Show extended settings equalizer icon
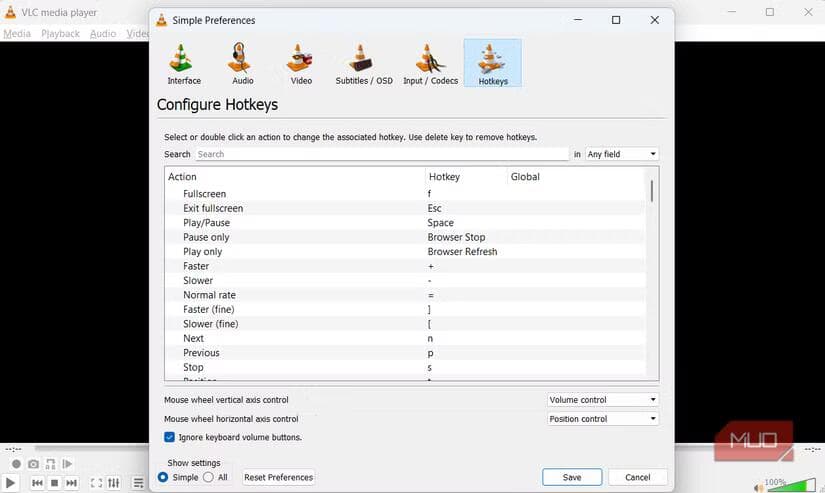The image size is (825, 493). 114,482
